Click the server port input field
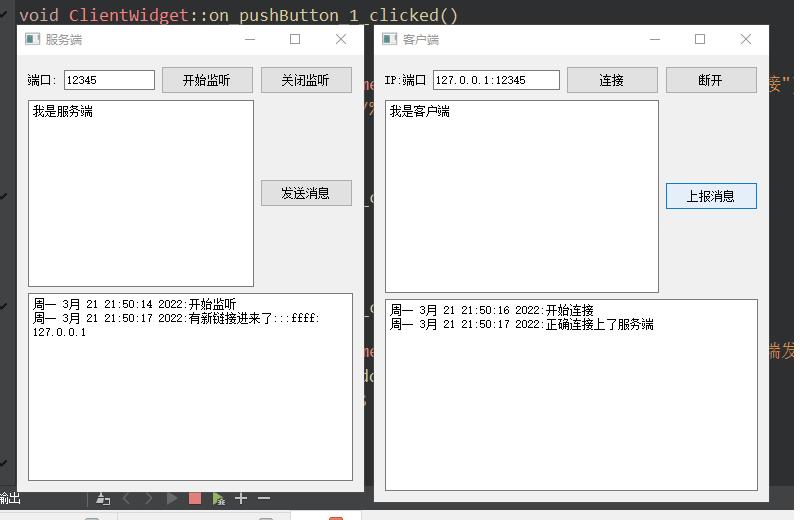 point(109,80)
